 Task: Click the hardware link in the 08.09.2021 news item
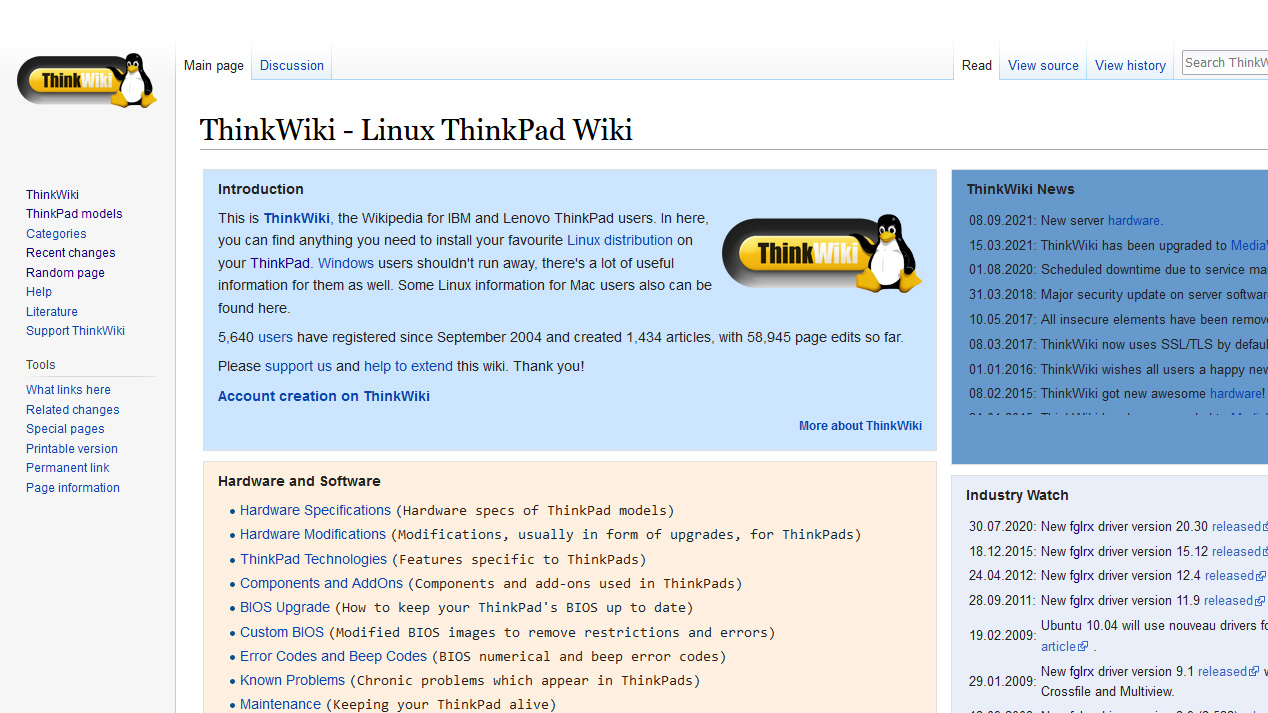pyautogui.click(x=1134, y=221)
